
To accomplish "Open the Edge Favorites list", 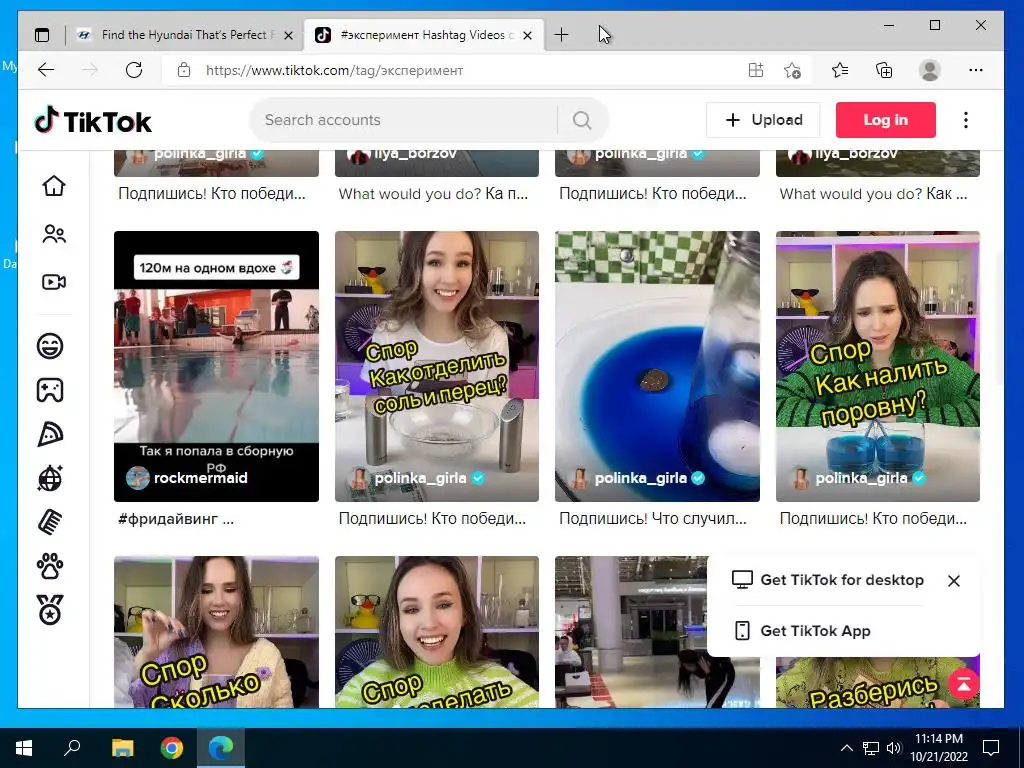I will point(840,70).
